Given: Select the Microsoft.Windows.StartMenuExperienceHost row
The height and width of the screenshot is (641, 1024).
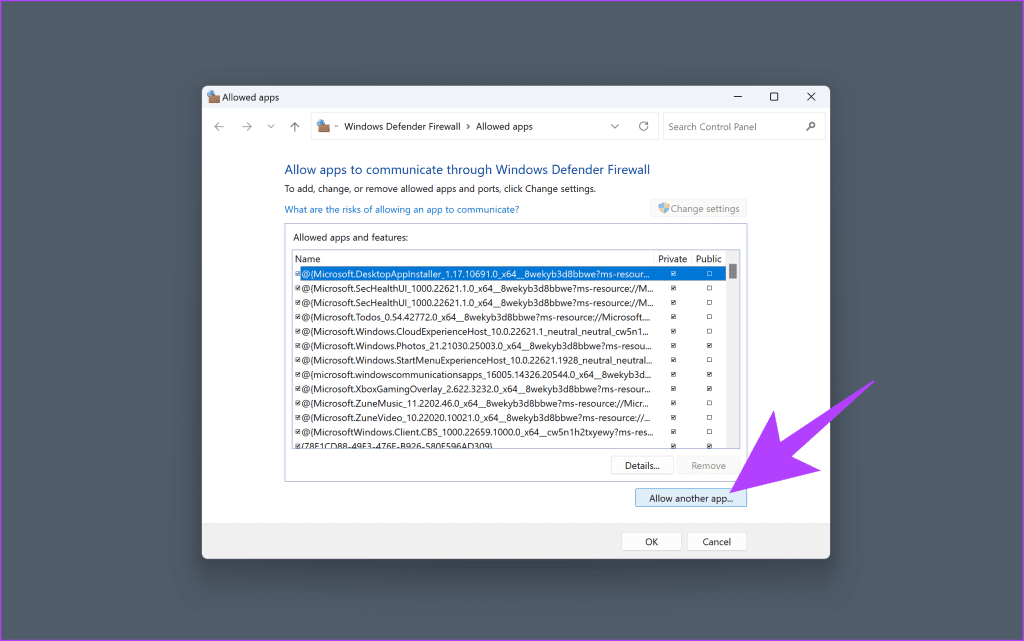Looking at the screenshot, I should pos(509,360).
